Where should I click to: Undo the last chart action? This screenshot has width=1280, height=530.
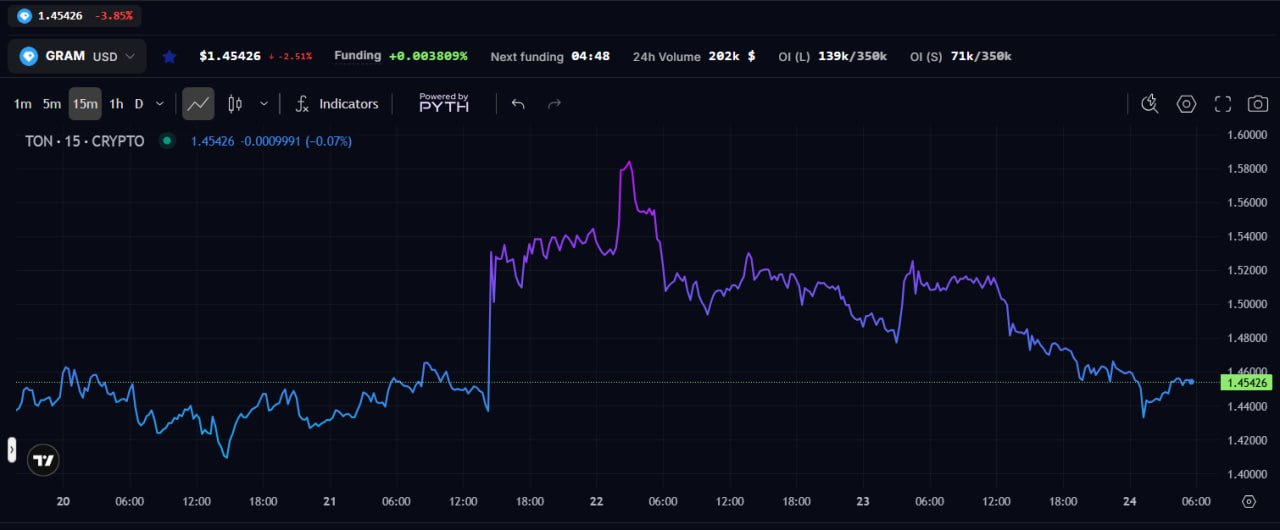(x=518, y=104)
